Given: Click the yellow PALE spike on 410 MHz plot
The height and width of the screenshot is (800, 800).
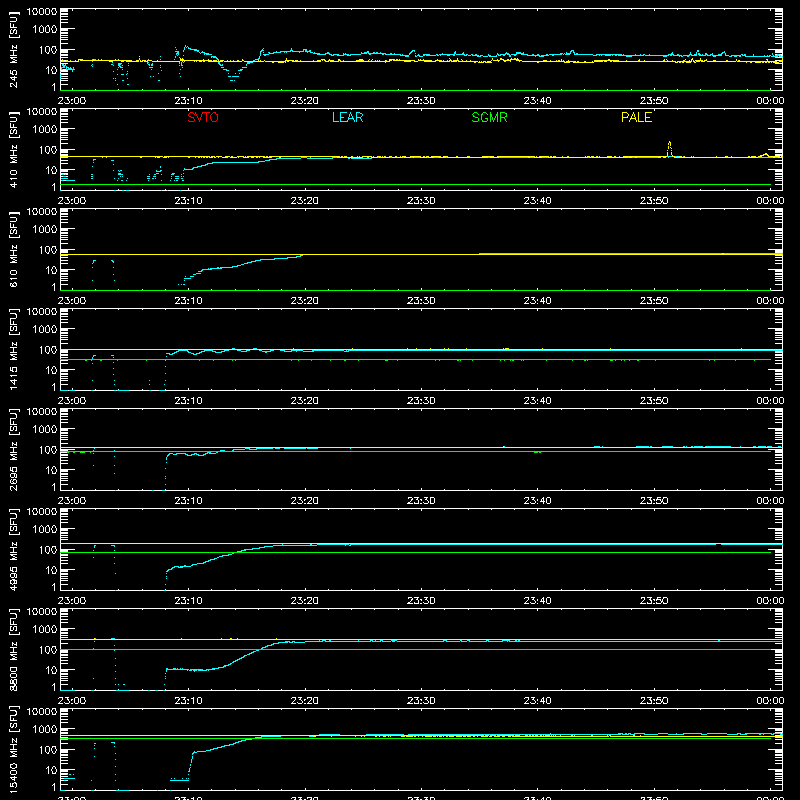Looking at the screenshot, I should [x=669, y=149].
